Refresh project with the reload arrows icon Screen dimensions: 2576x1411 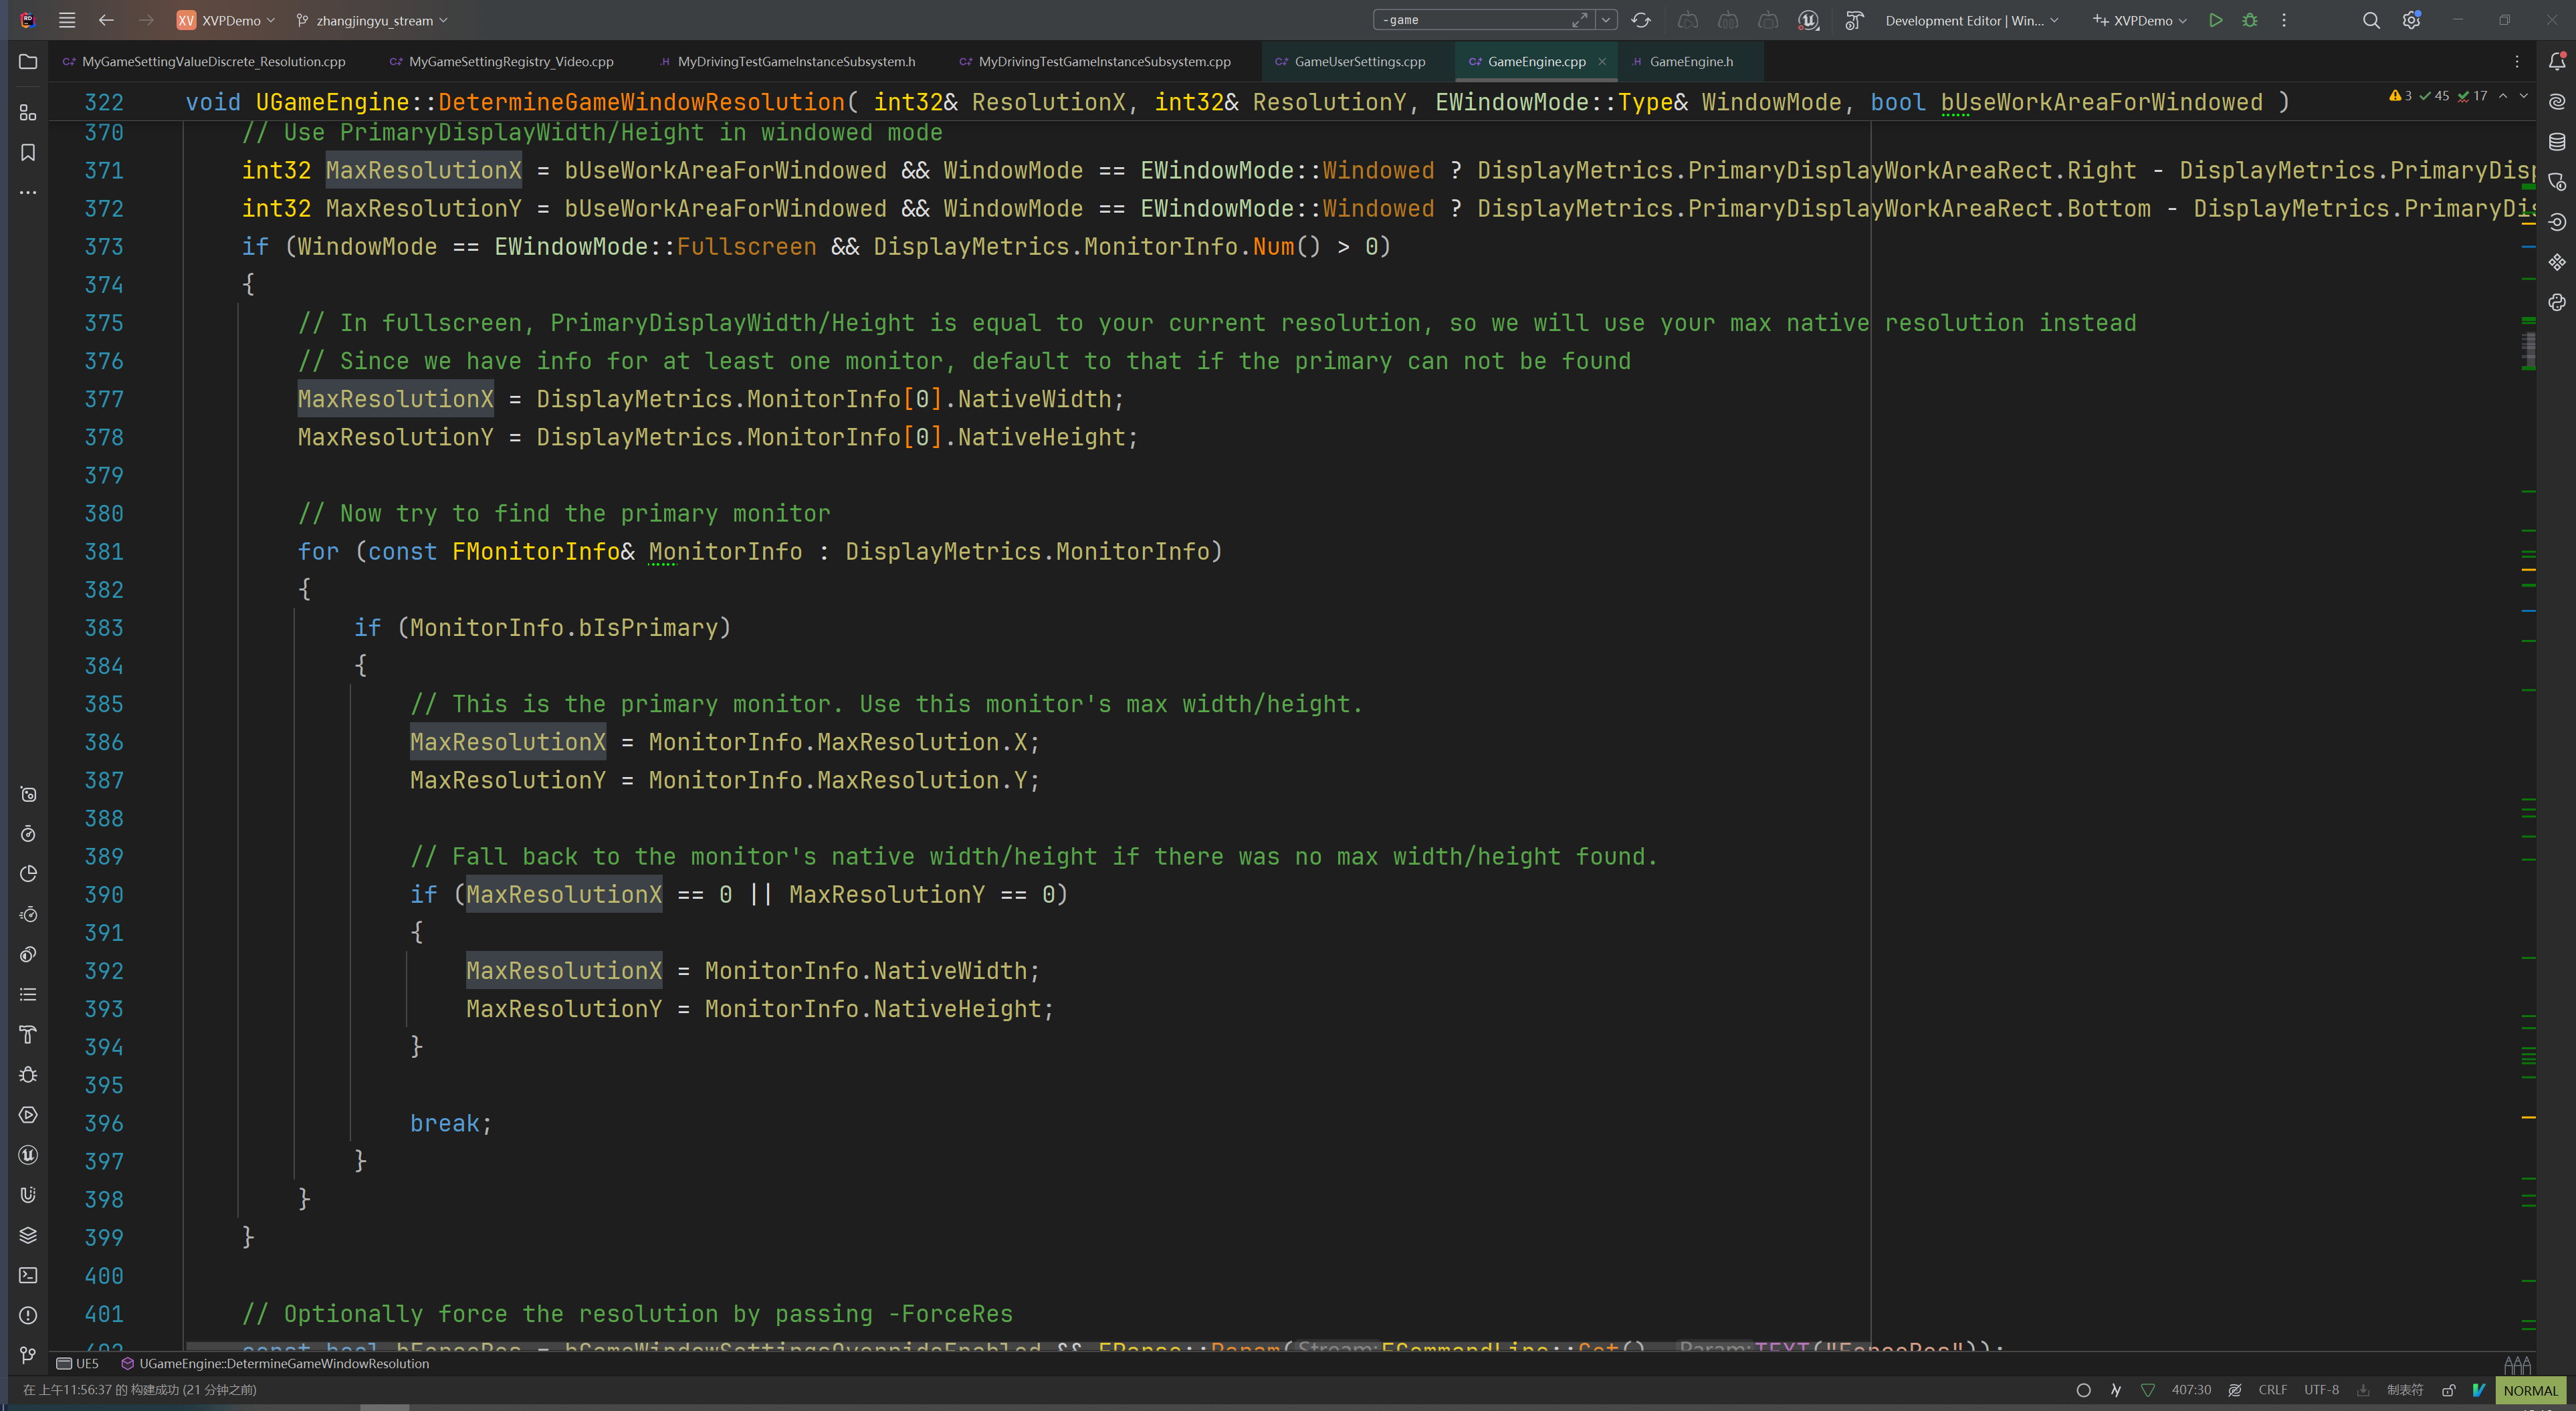coord(1641,20)
